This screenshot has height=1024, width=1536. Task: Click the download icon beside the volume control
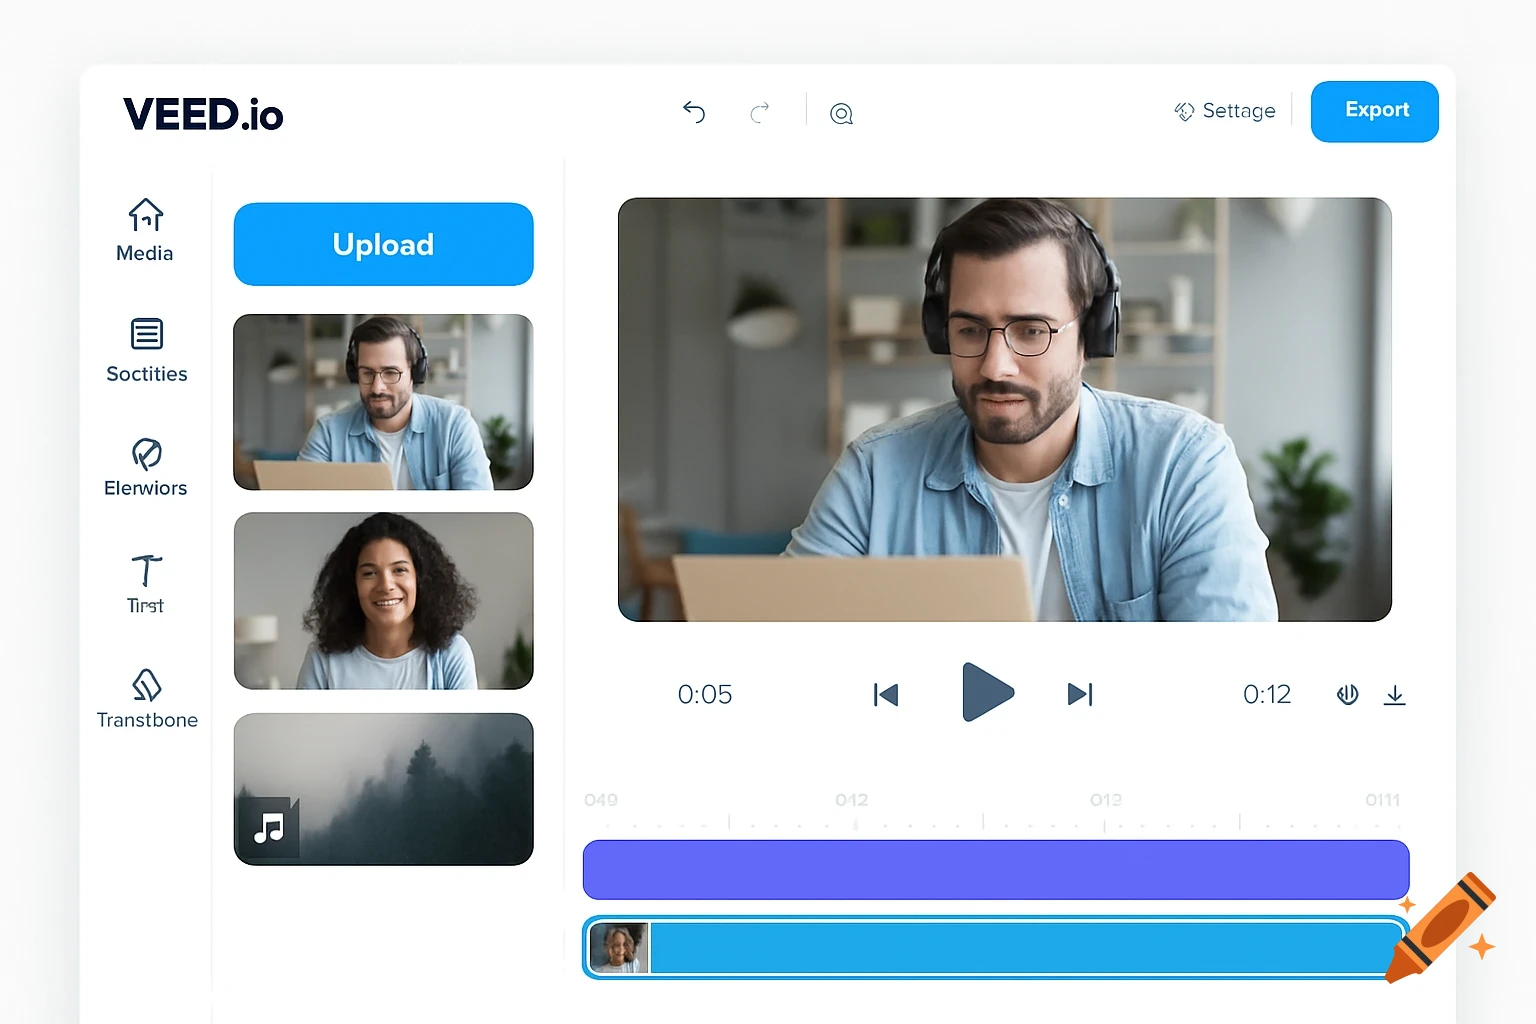coord(1395,694)
